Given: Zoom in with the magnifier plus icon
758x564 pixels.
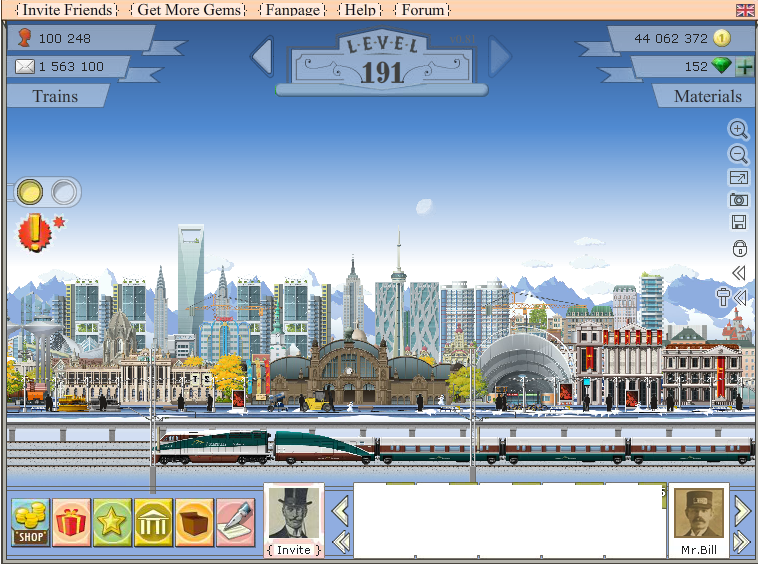Looking at the screenshot, I should tap(738, 130).
